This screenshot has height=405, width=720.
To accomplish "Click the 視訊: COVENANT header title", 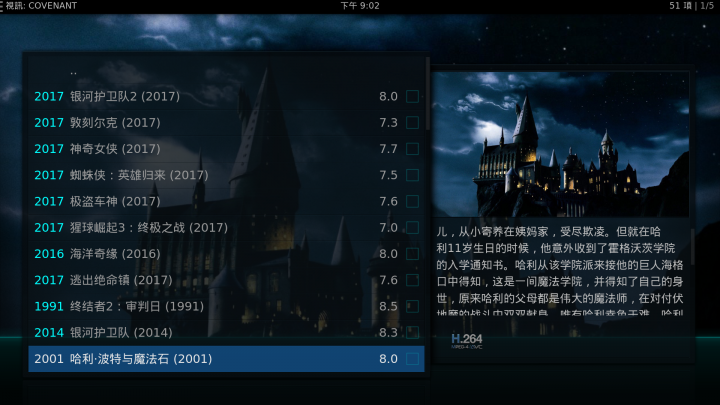I will pyautogui.click(x=41, y=6).
